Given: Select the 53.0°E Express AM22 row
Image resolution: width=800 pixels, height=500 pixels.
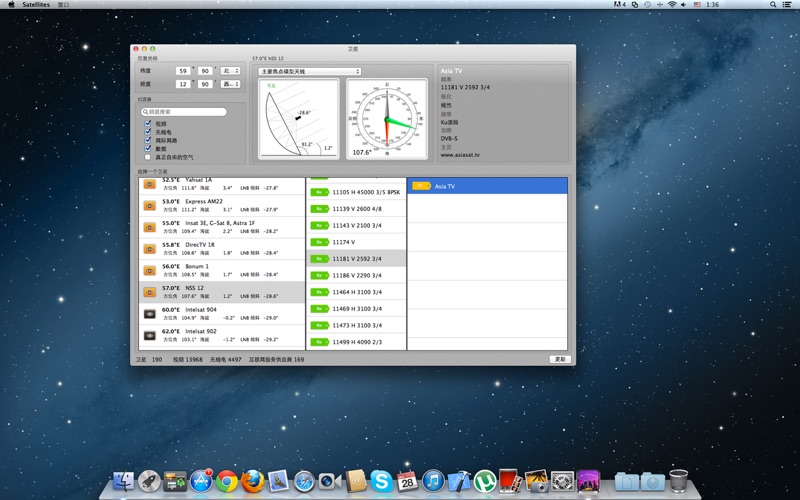Looking at the screenshot, I should [222, 206].
